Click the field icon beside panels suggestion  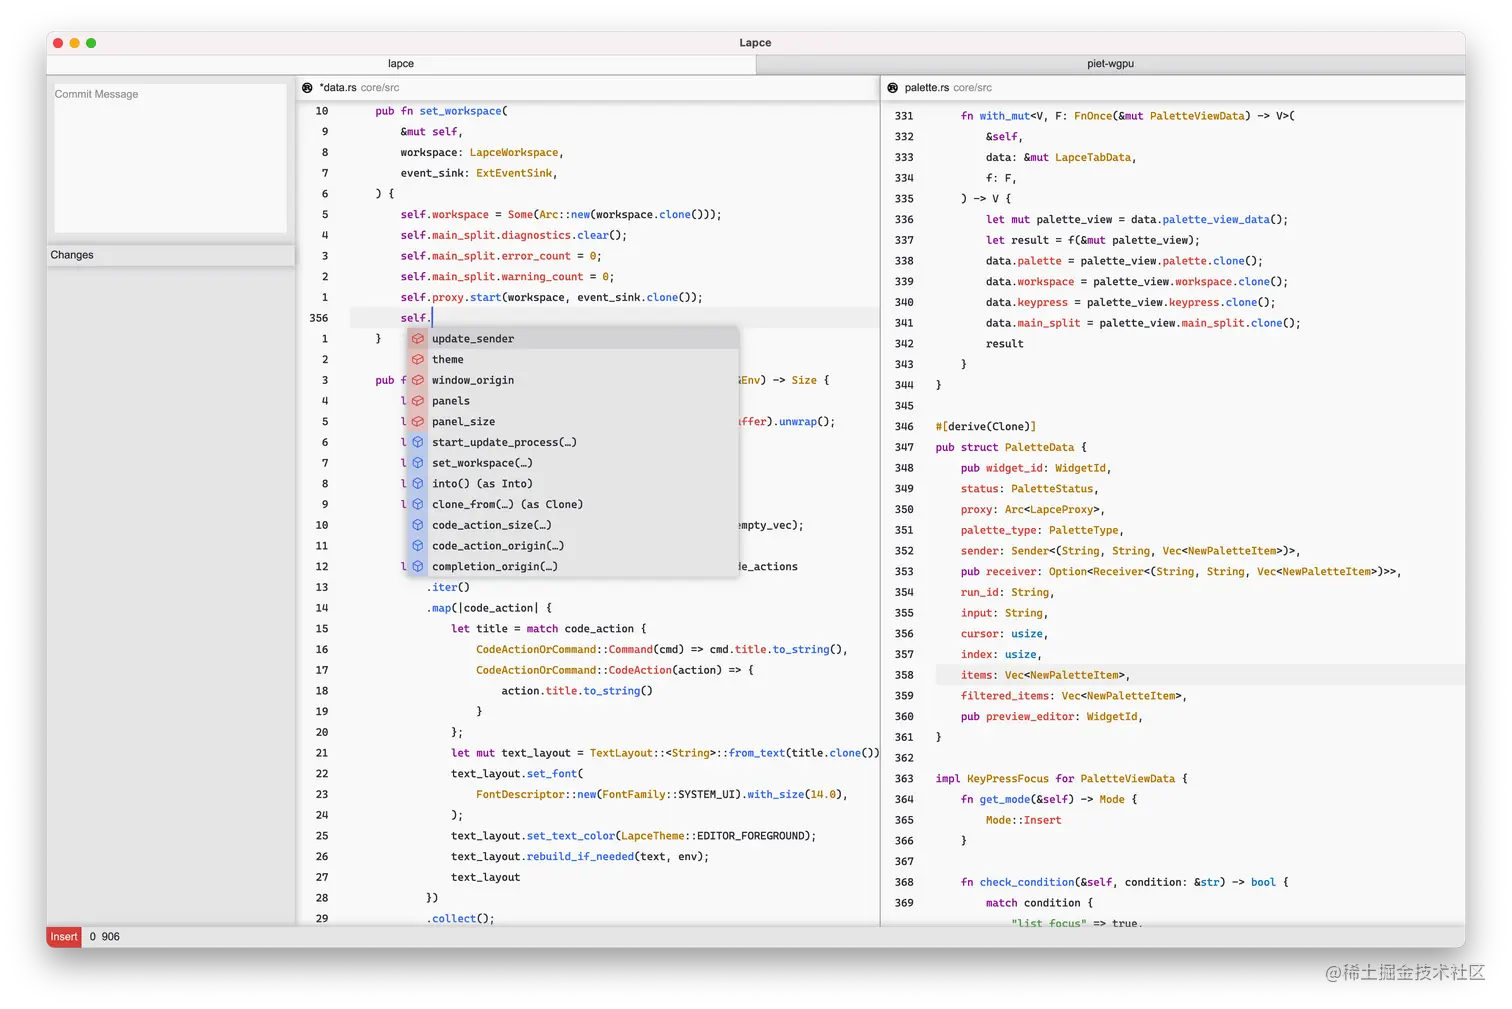418,401
